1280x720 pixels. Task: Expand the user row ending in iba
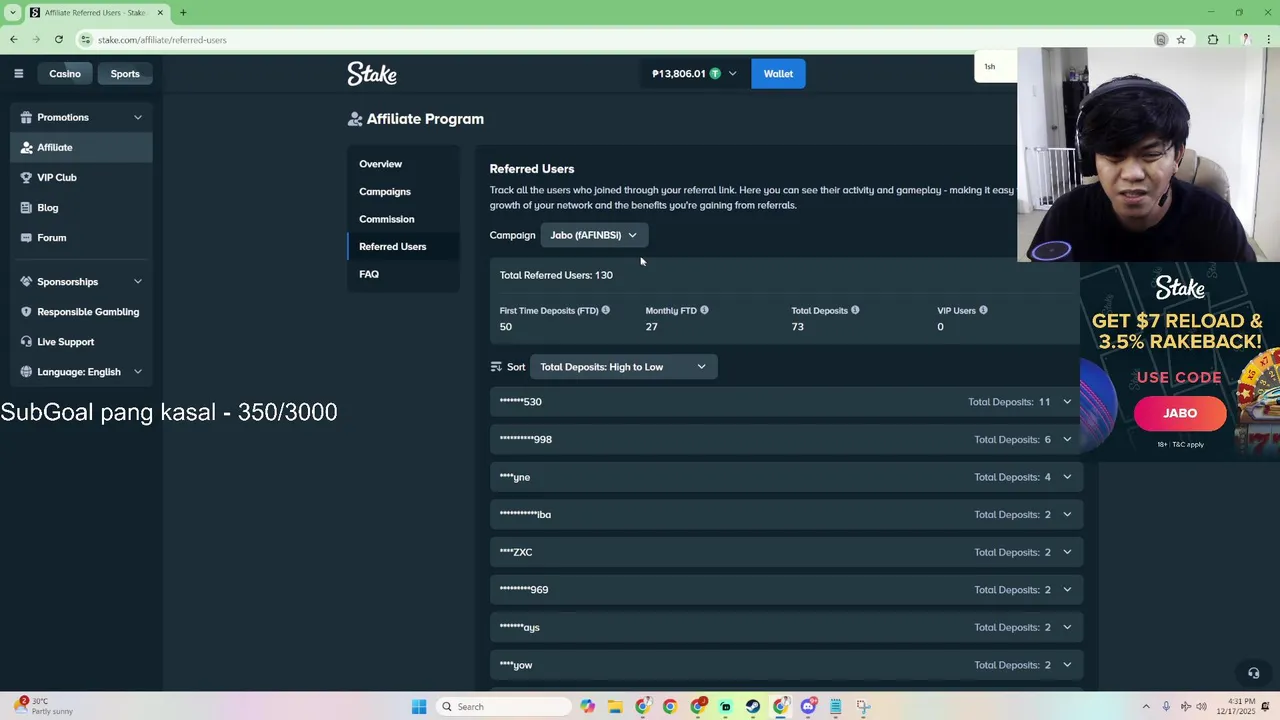(x=786, y=514)
